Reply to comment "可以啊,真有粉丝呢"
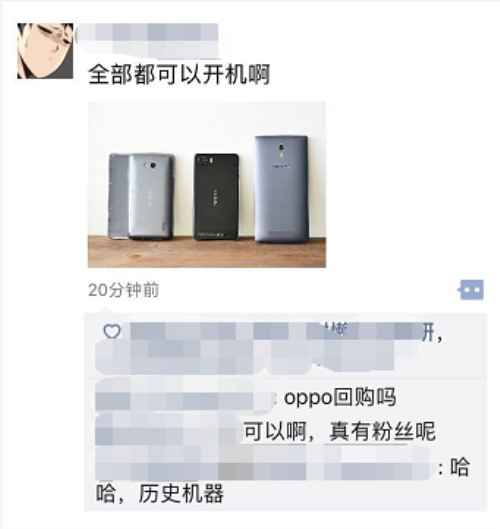Viewport: 500px width, 529px height. click(x=339, y=431)
